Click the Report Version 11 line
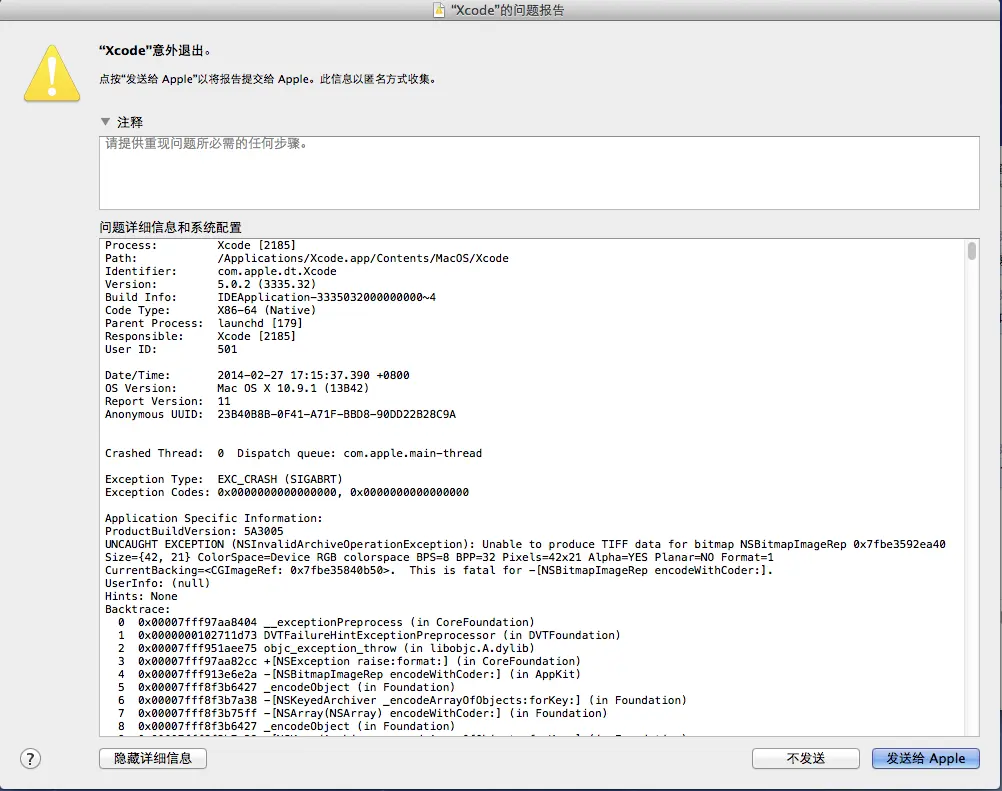Viewport: 1002px width, 791px height. pos(167,401)
